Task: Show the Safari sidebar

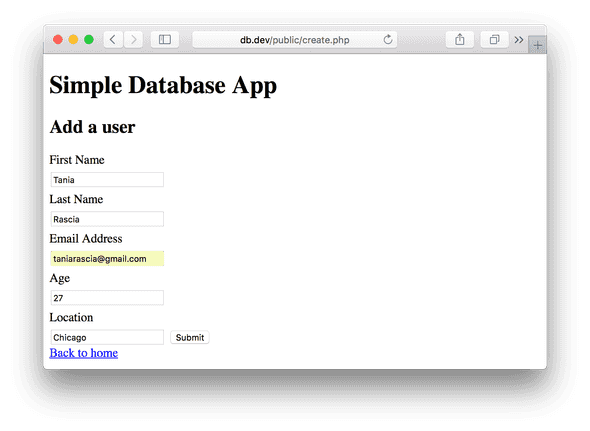Action: pos(165,40)
